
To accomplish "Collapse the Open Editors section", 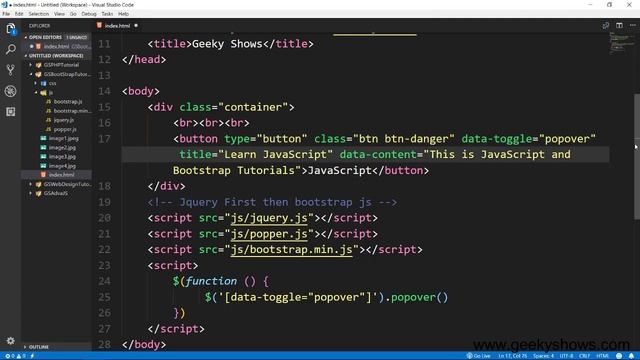I will coord(26,37).
